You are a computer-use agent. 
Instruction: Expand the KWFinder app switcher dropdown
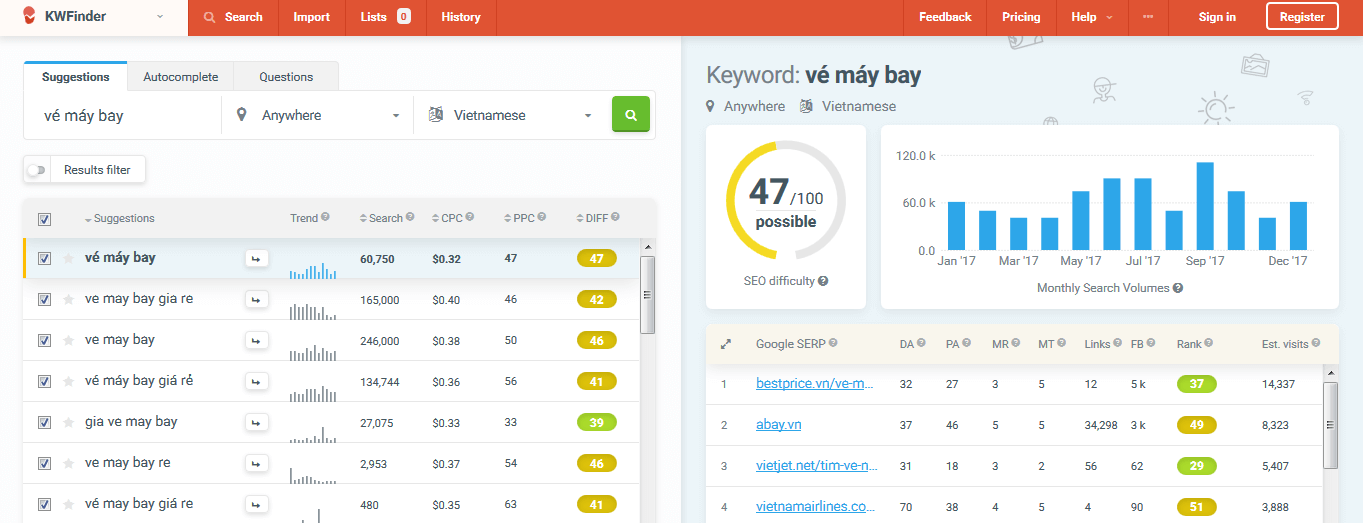click(x=160, y=17)
